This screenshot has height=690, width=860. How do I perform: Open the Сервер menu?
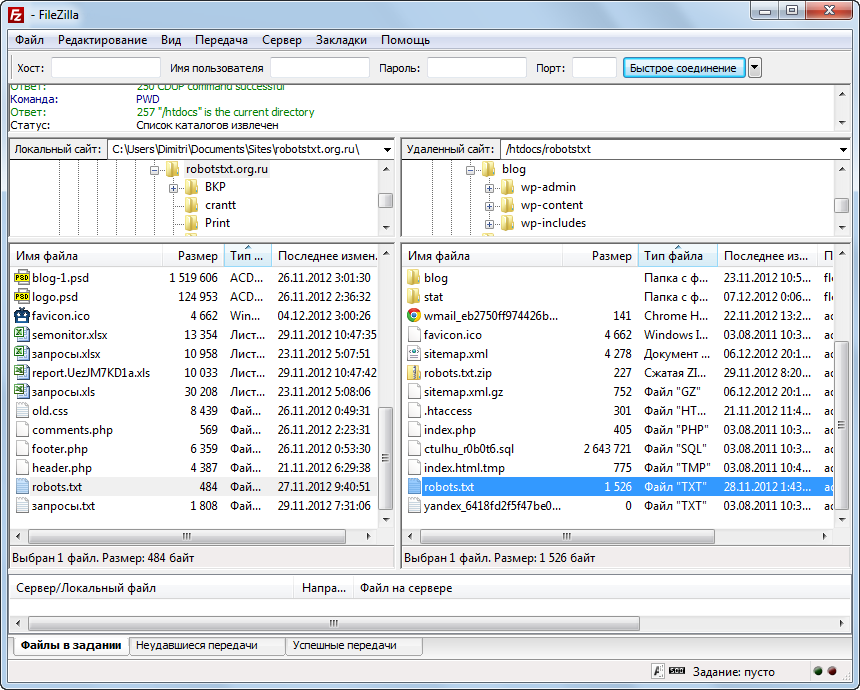pyautogui.click(x=282, y=40)
